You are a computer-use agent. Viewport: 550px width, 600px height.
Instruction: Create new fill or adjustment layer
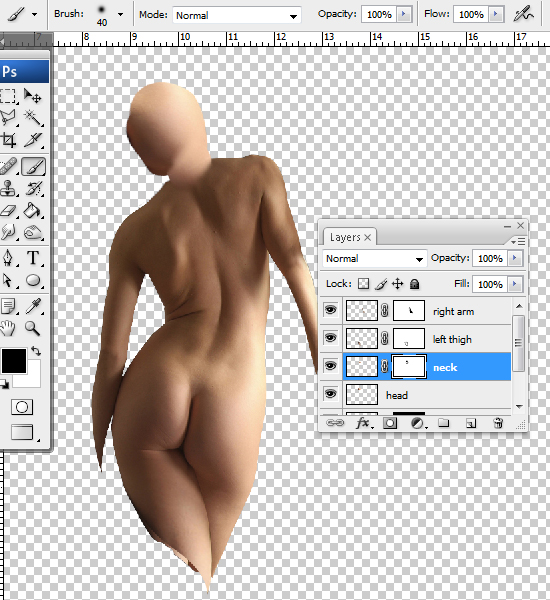(x=418, y=423)
